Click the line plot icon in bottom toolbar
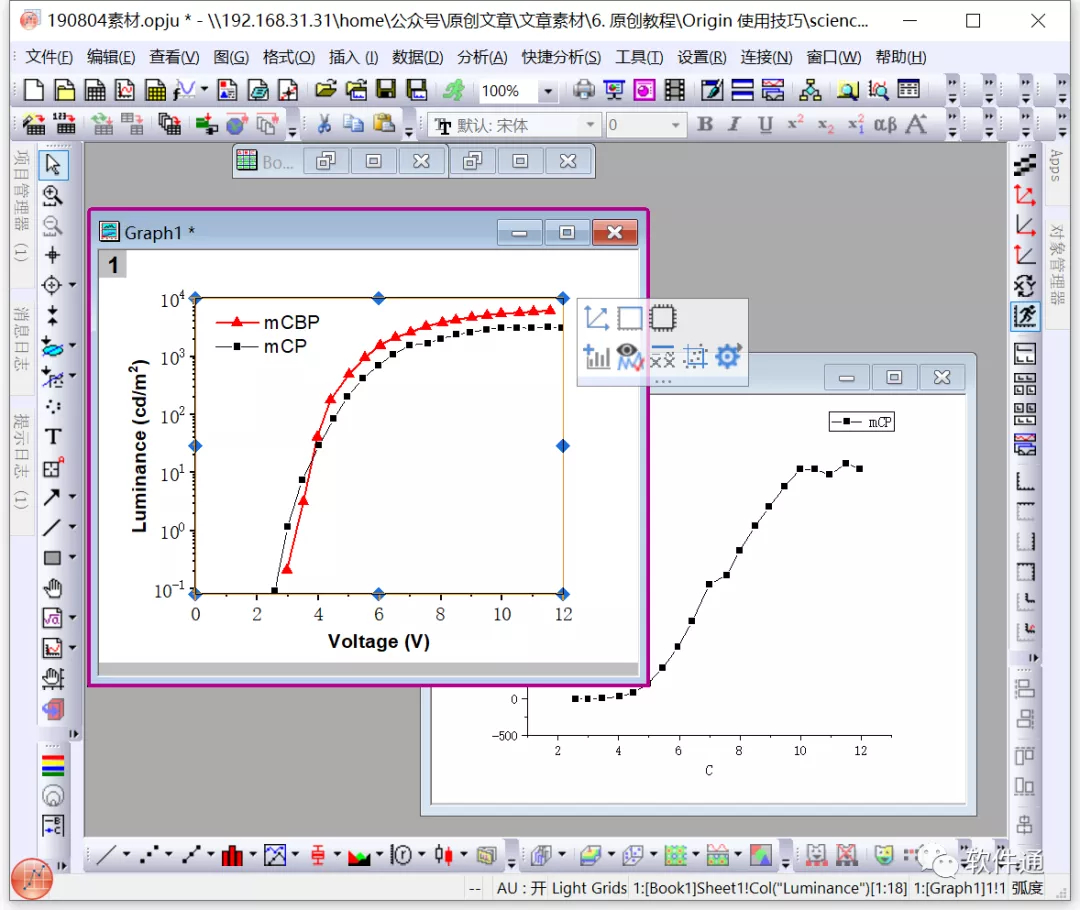This screenshot has width=1080, height=910. click(x=107, y=855)
